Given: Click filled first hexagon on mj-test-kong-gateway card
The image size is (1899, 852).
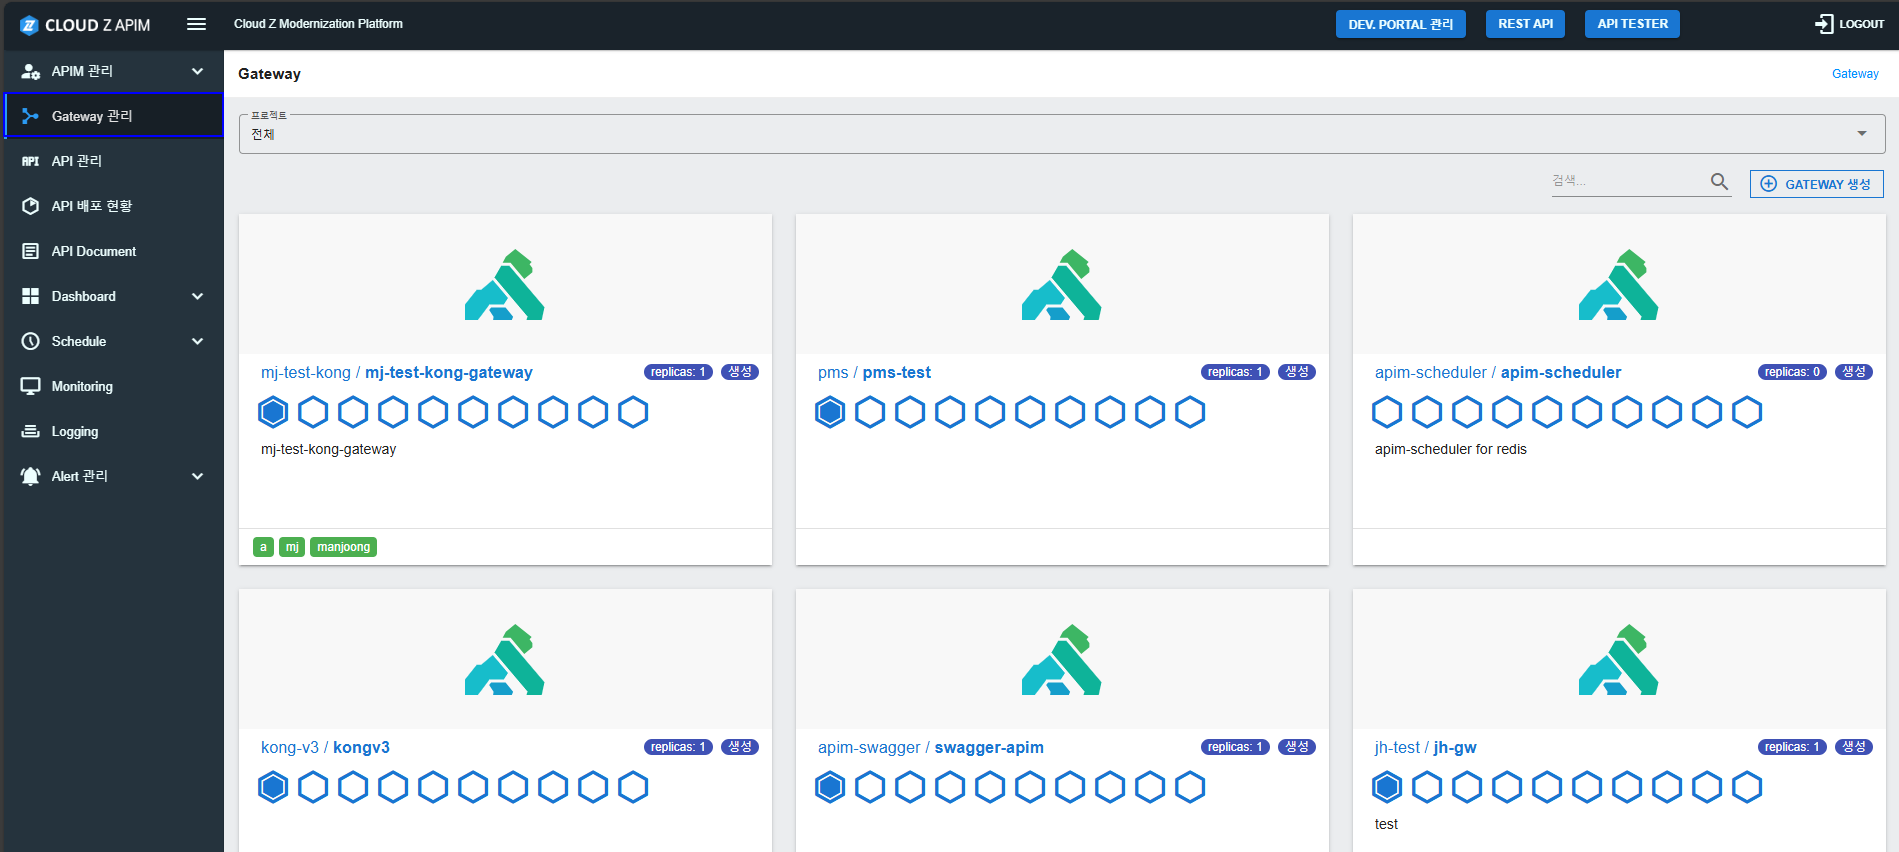Looking at the screenshot, I should coord(273,412).
